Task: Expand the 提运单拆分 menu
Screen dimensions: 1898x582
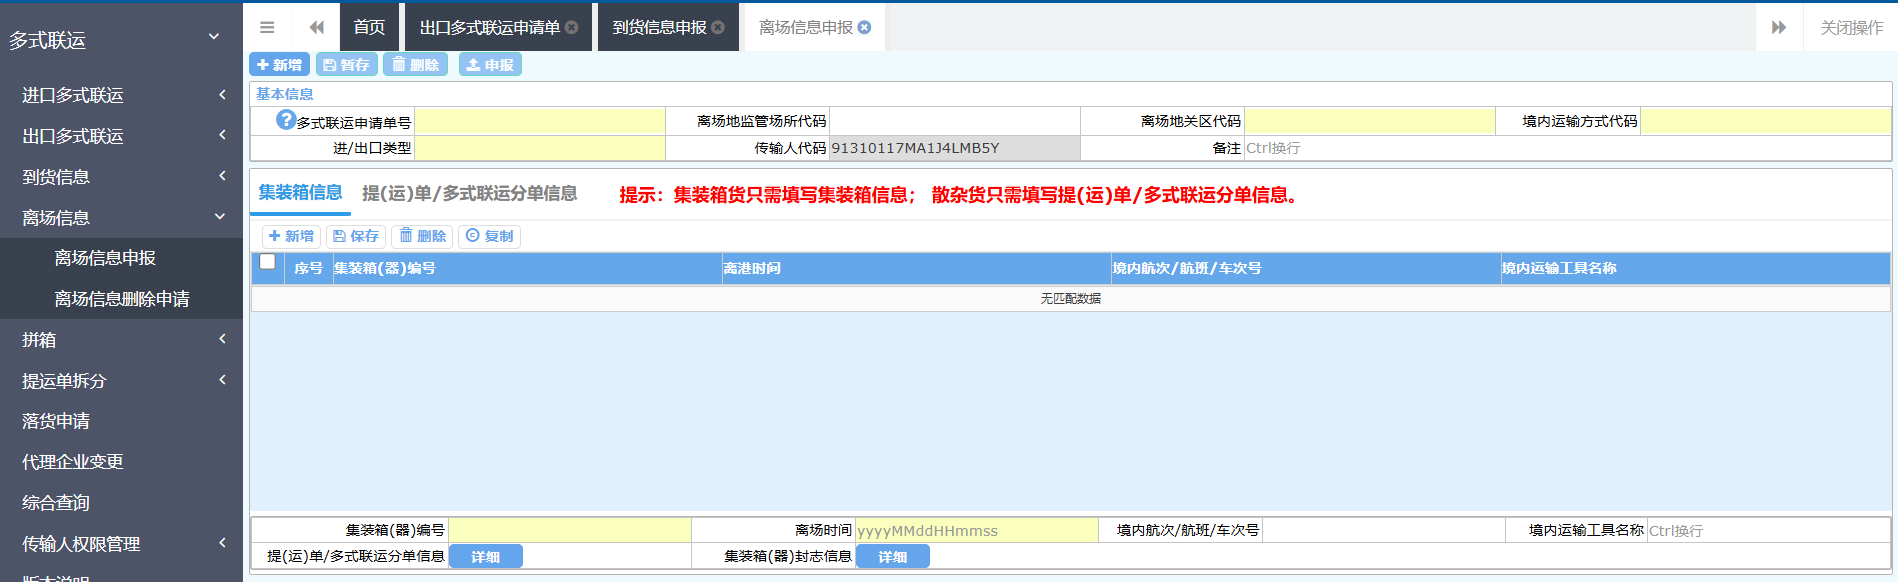Action: pos(121,381)
